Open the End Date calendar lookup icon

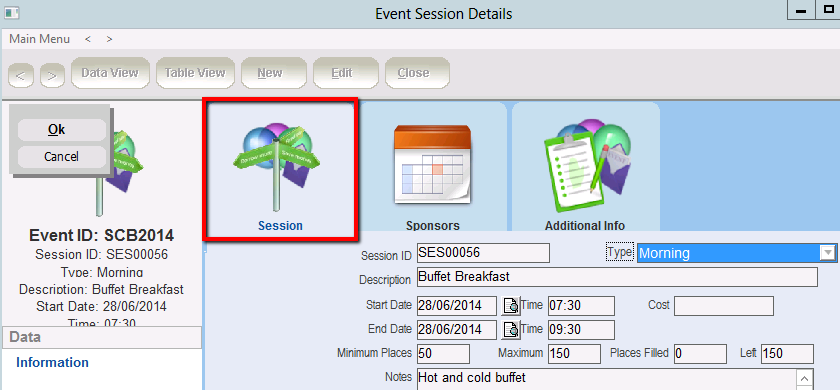pos(511,329)
